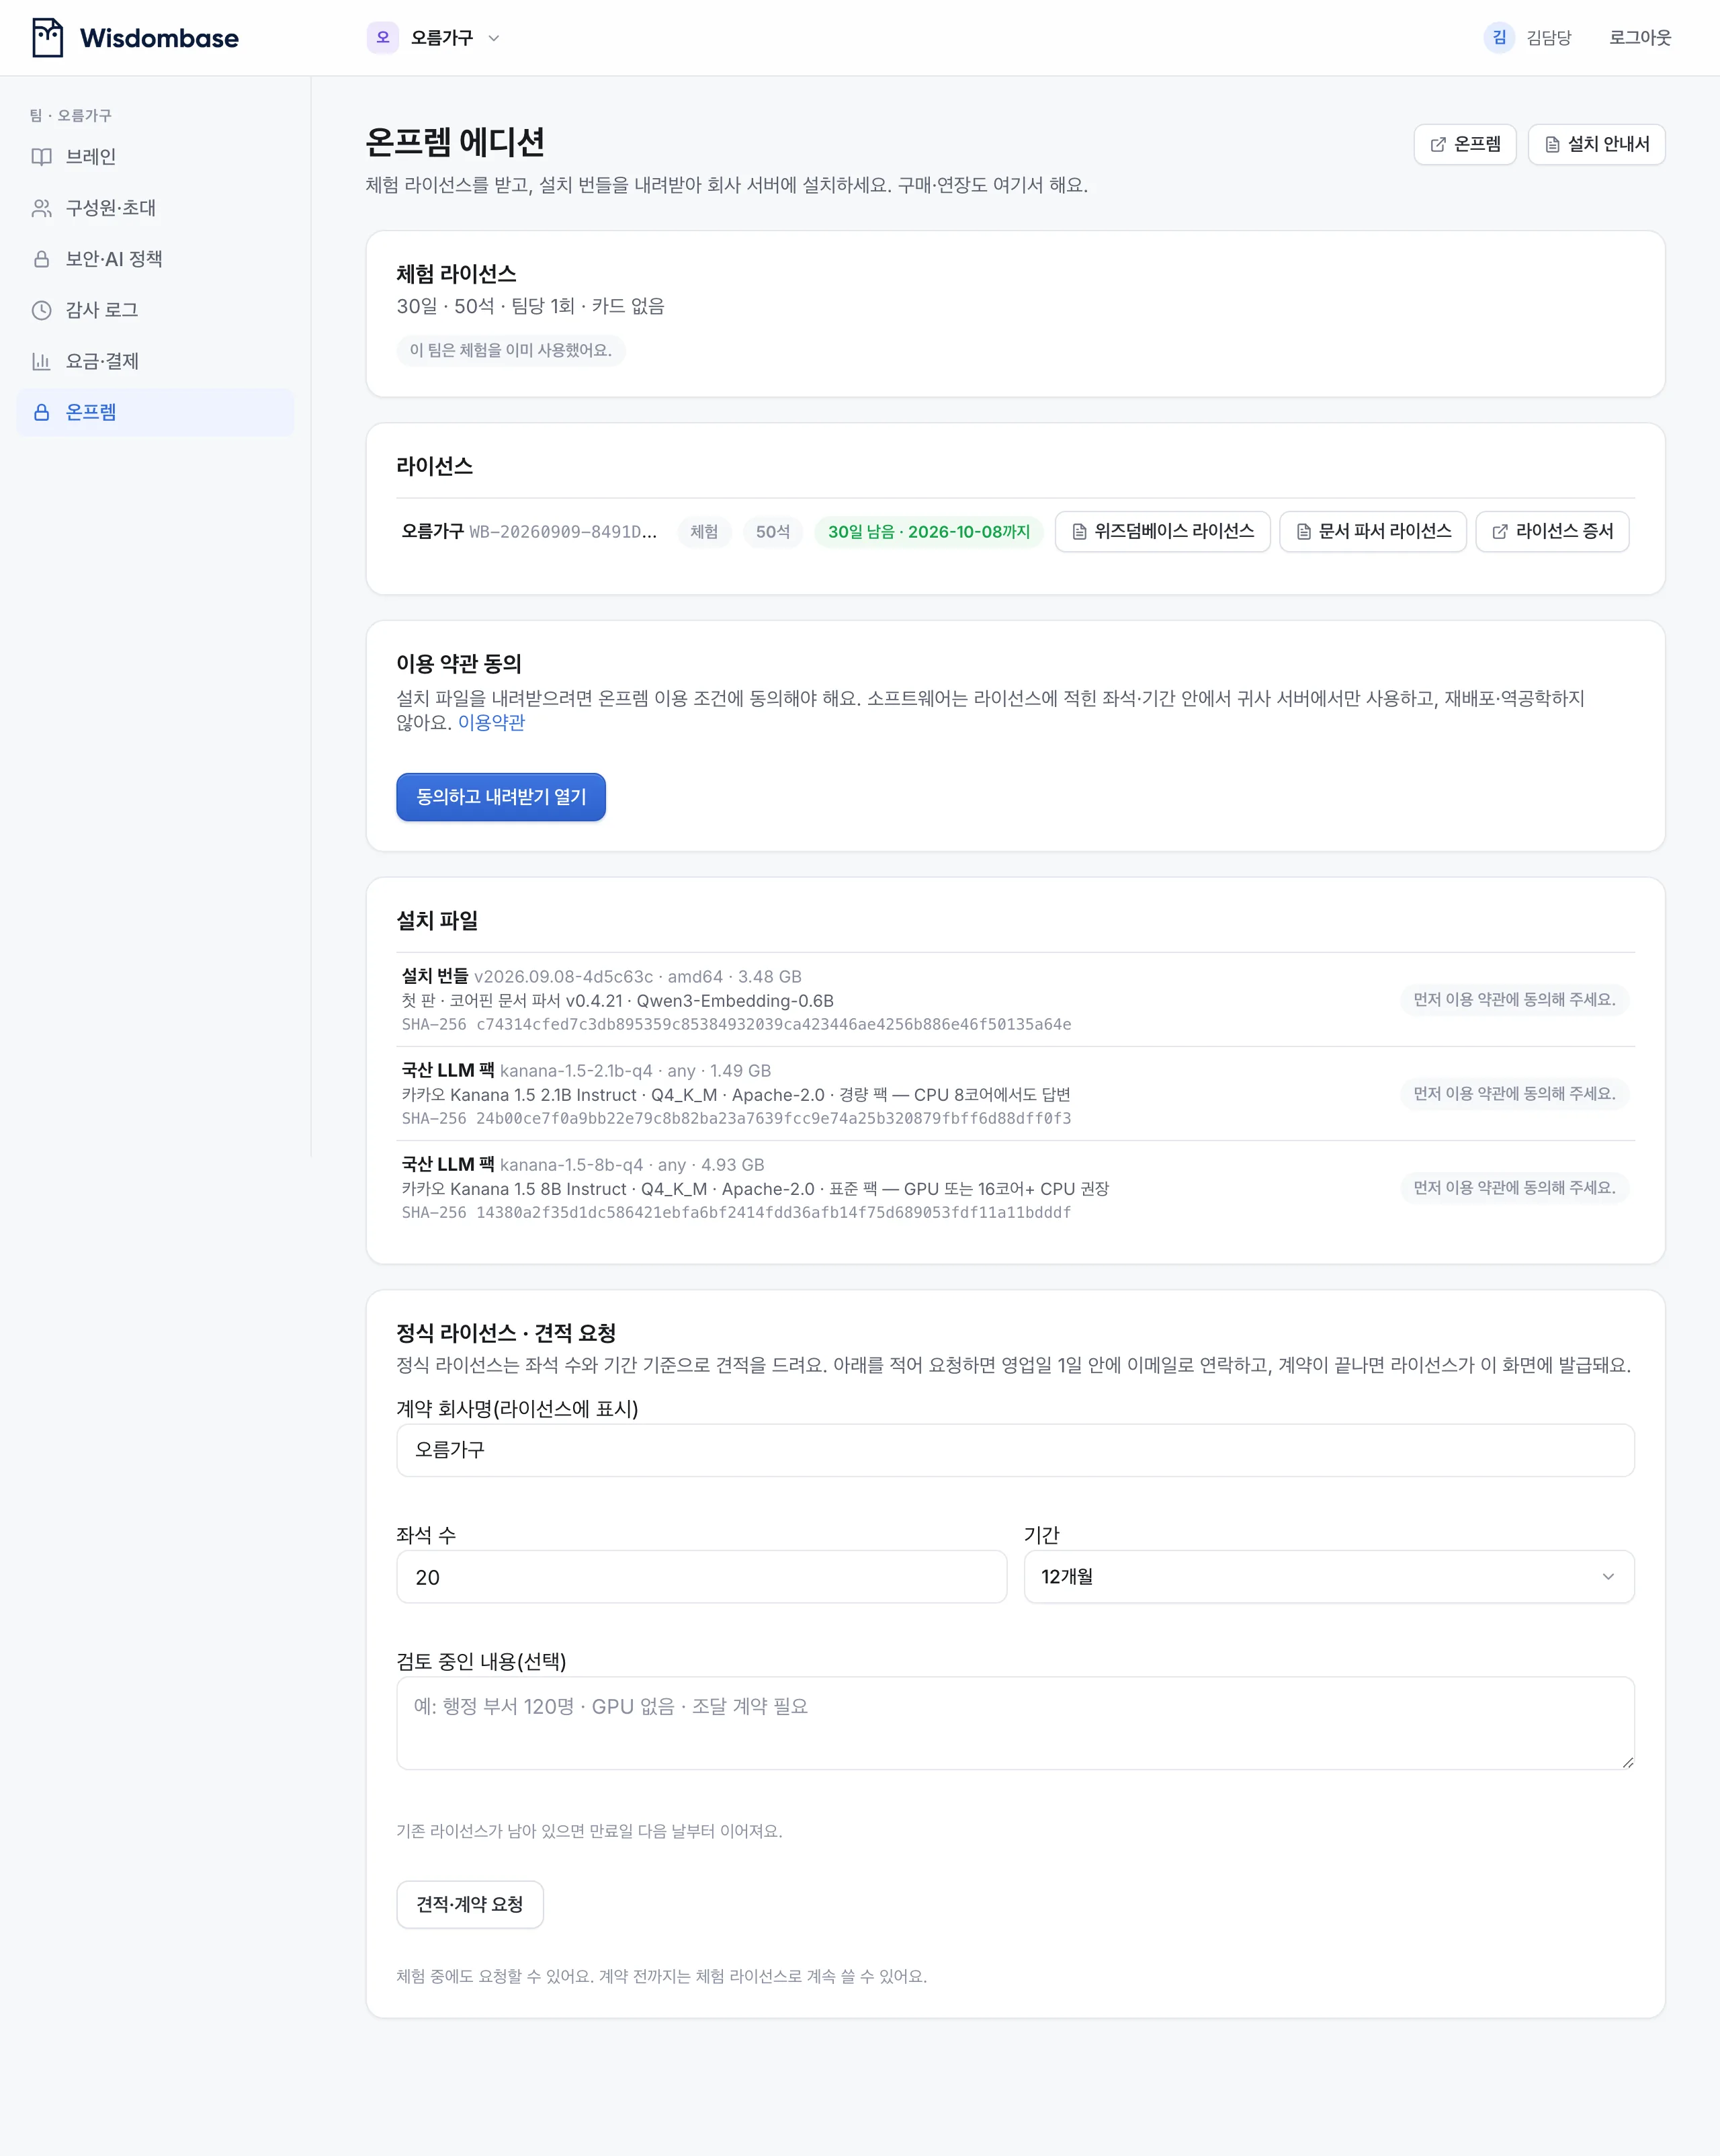
Task: Click 로그아웃 to sign out
Action: 1640,38
